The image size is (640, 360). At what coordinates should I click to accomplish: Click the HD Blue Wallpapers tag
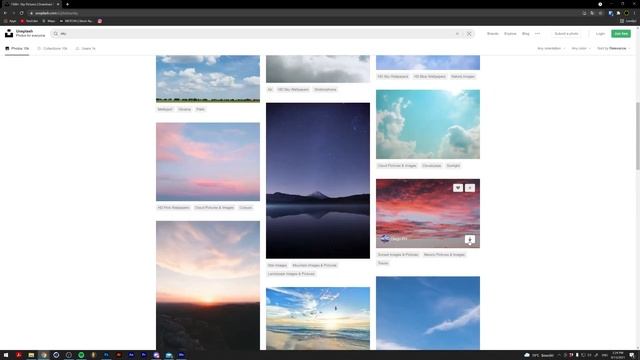point(429,77)
